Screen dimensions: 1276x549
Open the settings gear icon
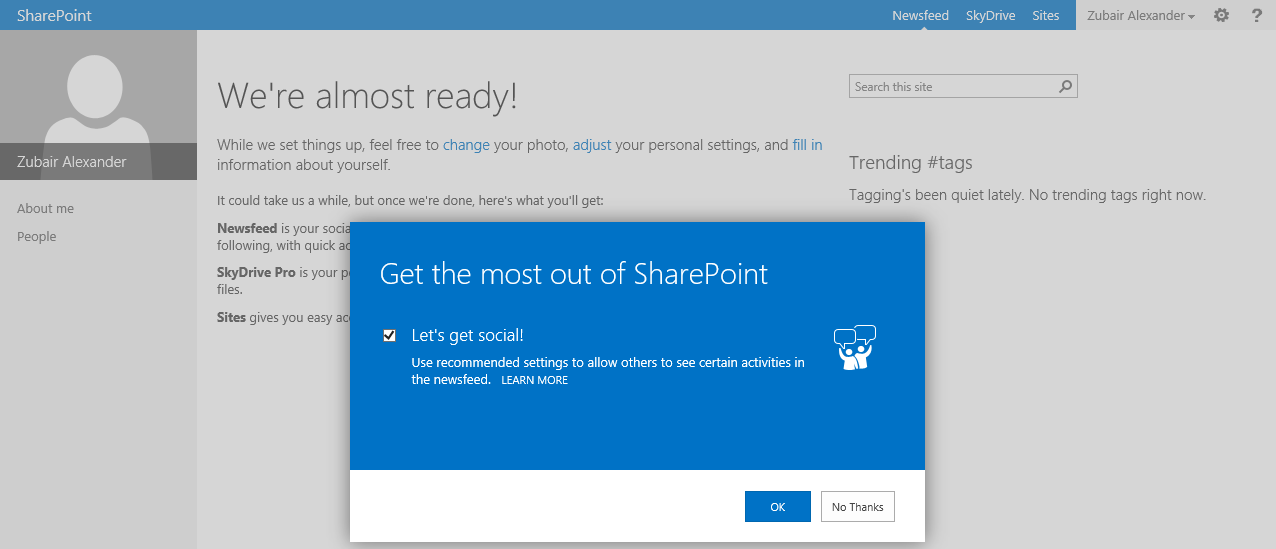point(1221,15)
